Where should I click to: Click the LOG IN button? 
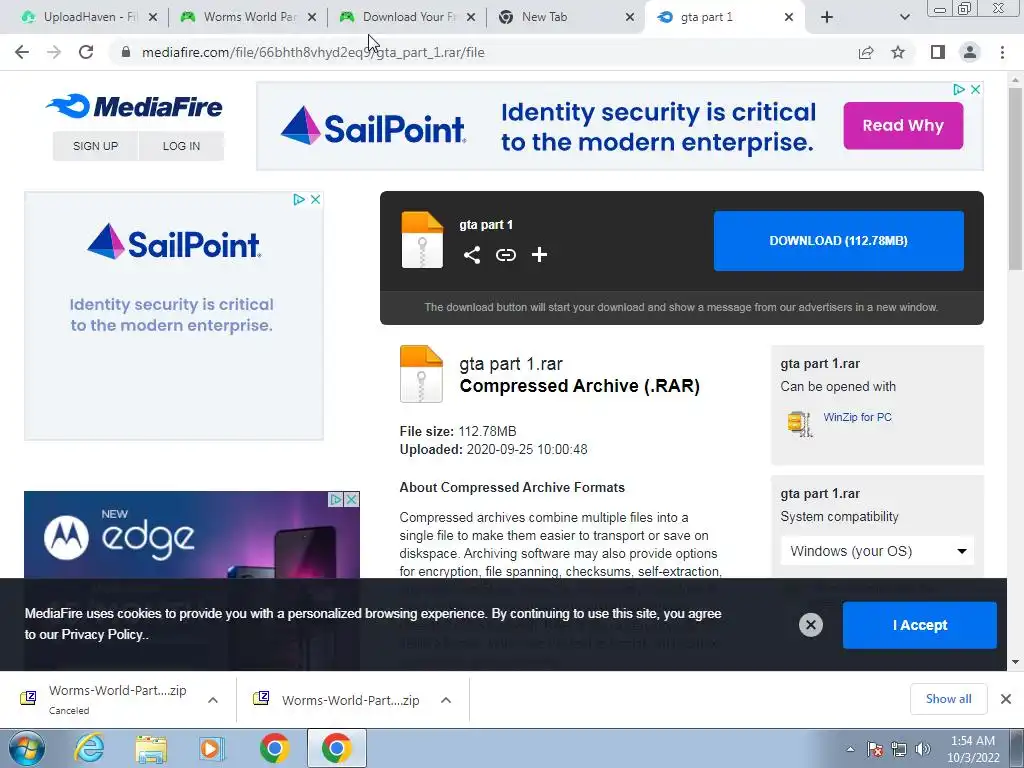(x=181, y=146)
